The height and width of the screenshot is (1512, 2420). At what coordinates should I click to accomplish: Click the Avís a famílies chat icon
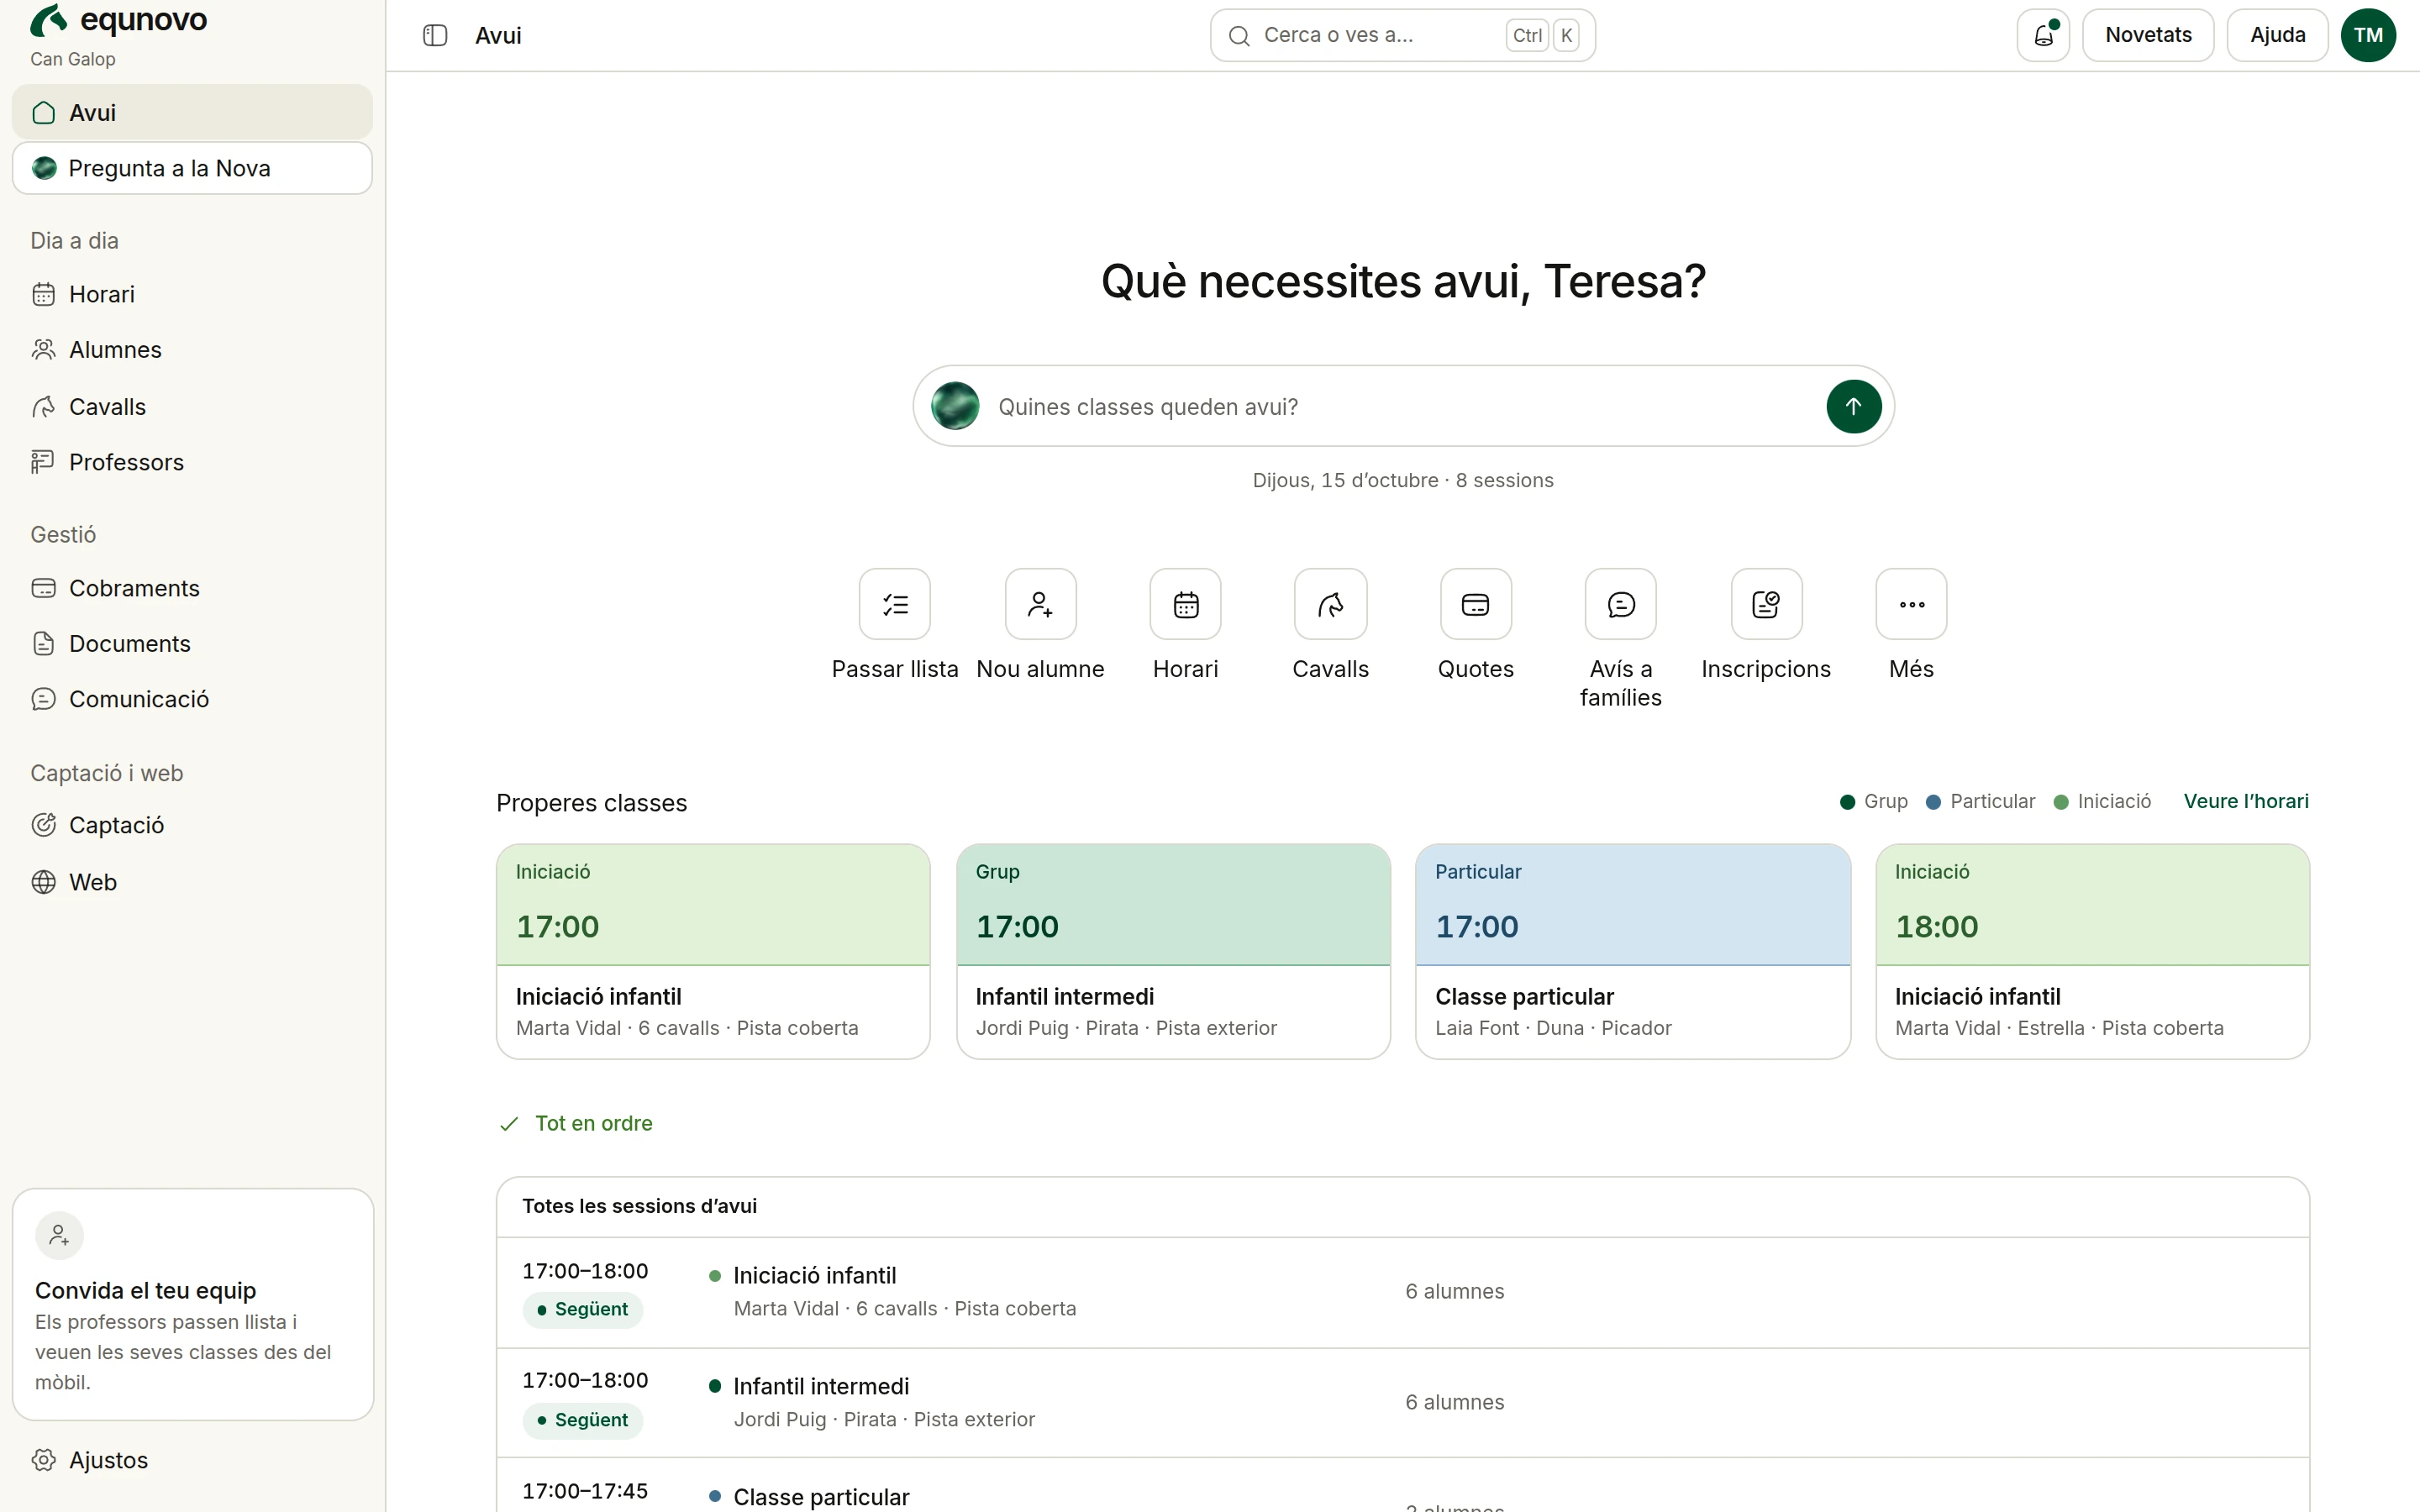click(1621, 604)
